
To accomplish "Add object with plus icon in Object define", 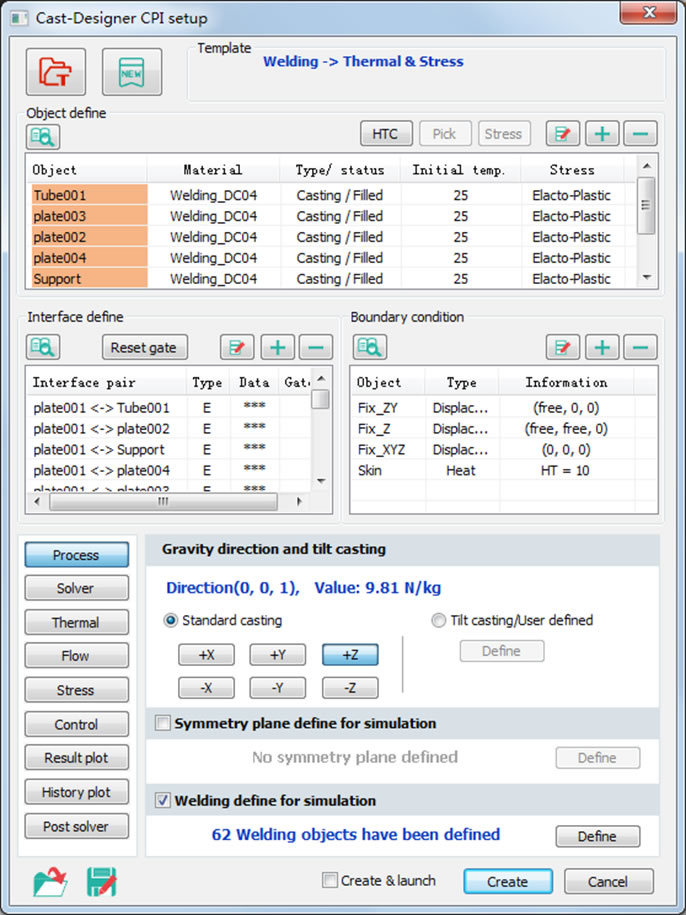I will coord(602,134).
